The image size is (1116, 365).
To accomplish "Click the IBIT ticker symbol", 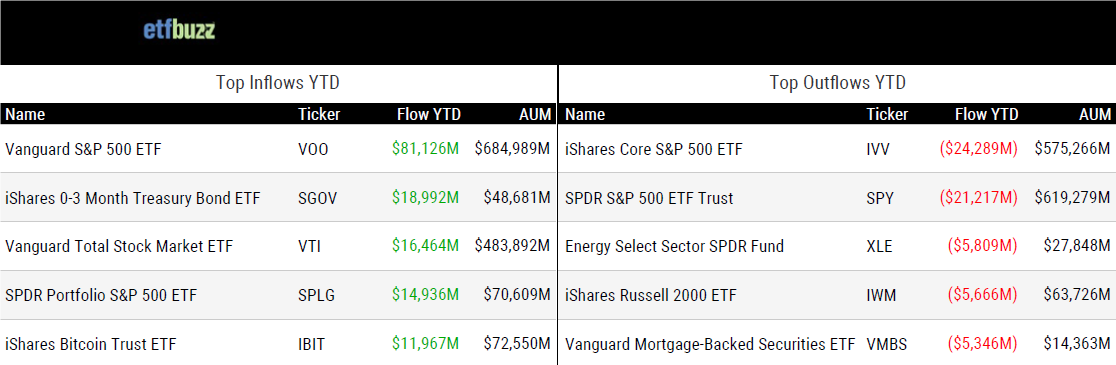I will (312, 344).
